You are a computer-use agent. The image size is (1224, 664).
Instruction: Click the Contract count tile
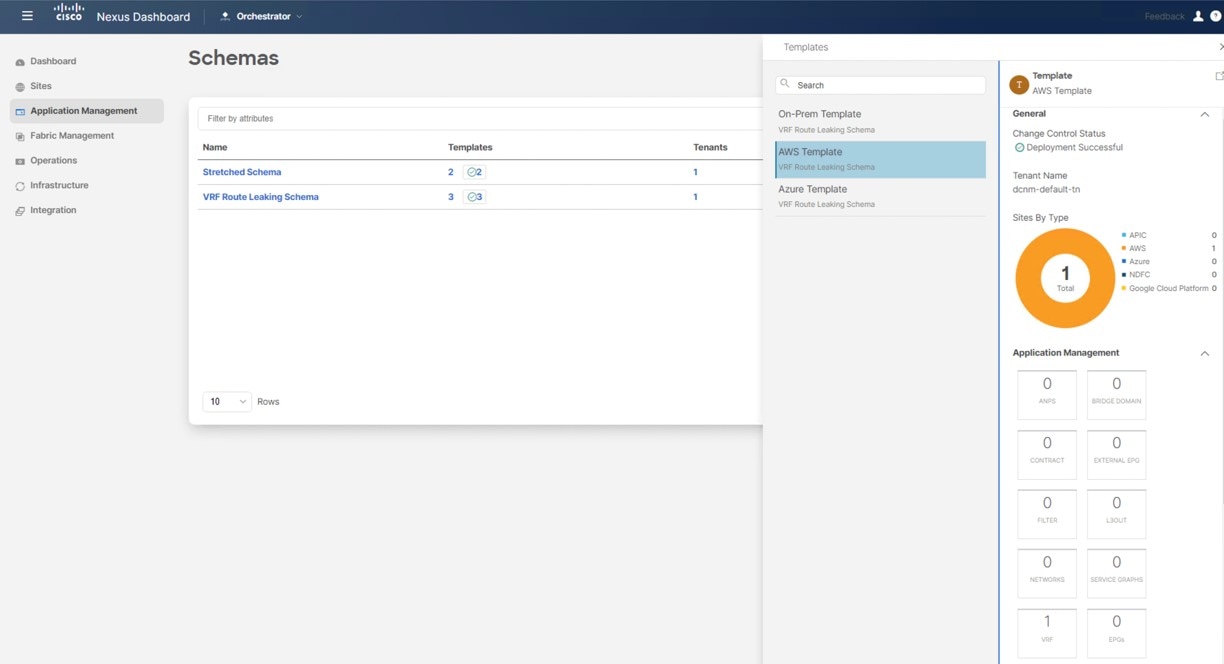(1047, 454)
